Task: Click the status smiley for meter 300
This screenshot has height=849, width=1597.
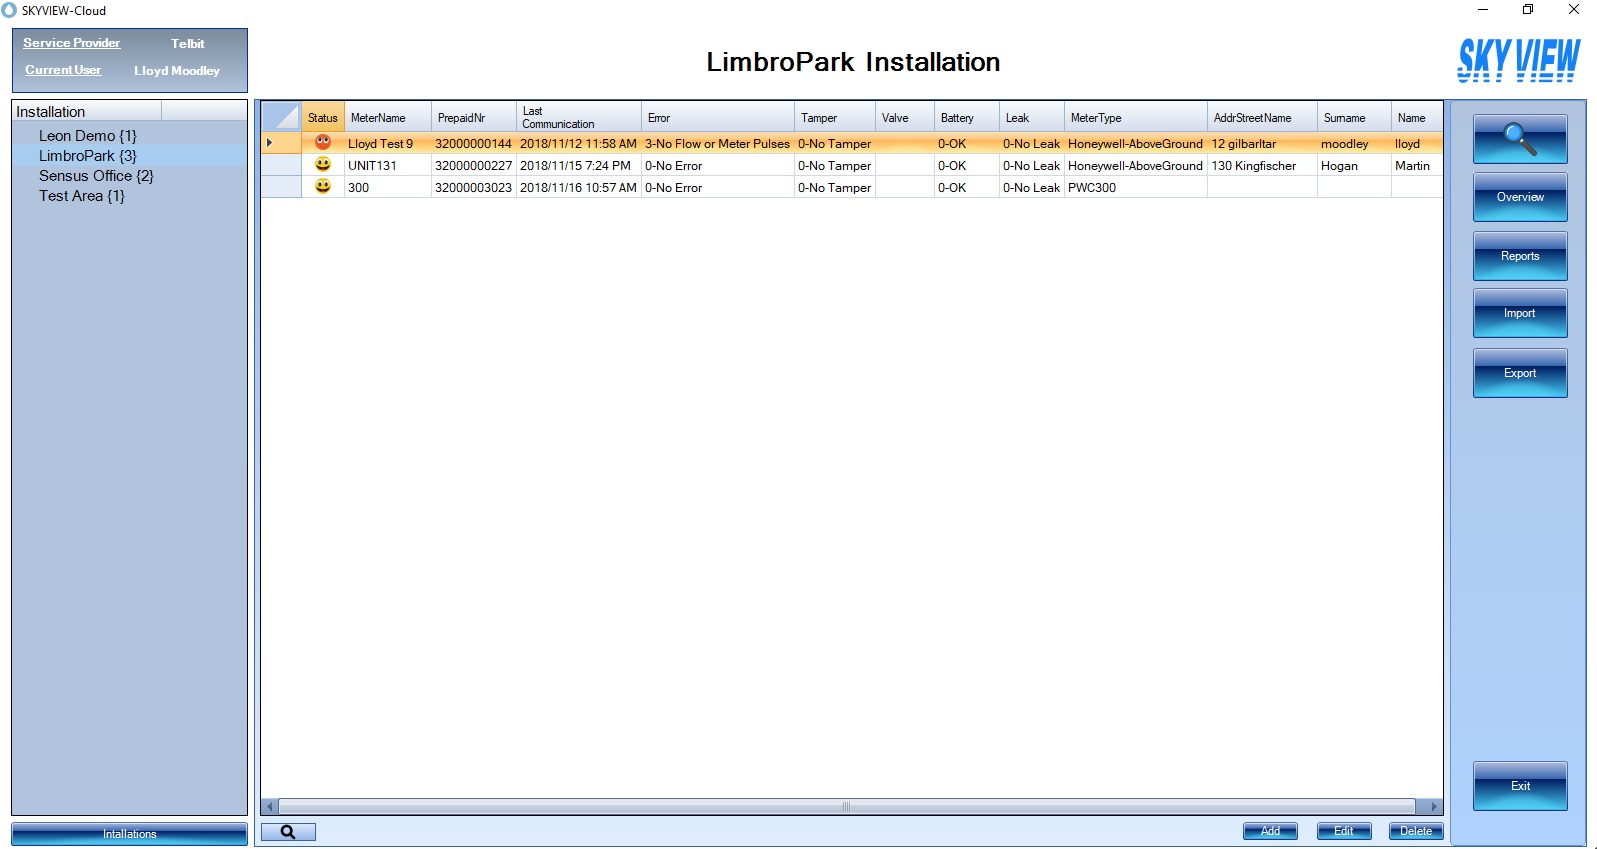Action: [x=323, y=187]
